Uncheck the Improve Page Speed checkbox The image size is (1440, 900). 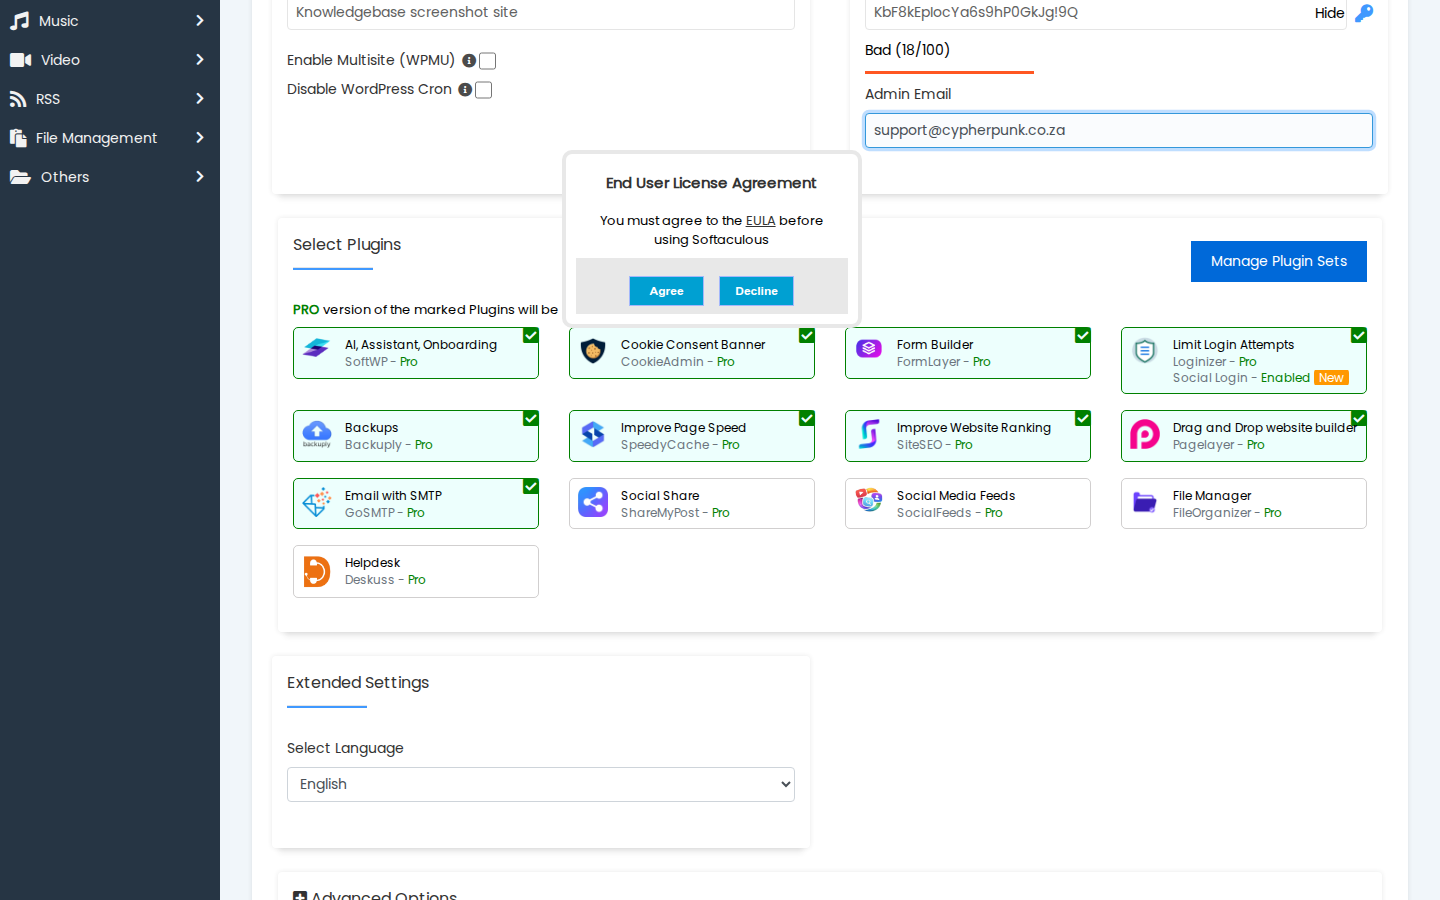click(x=807, y=418)
